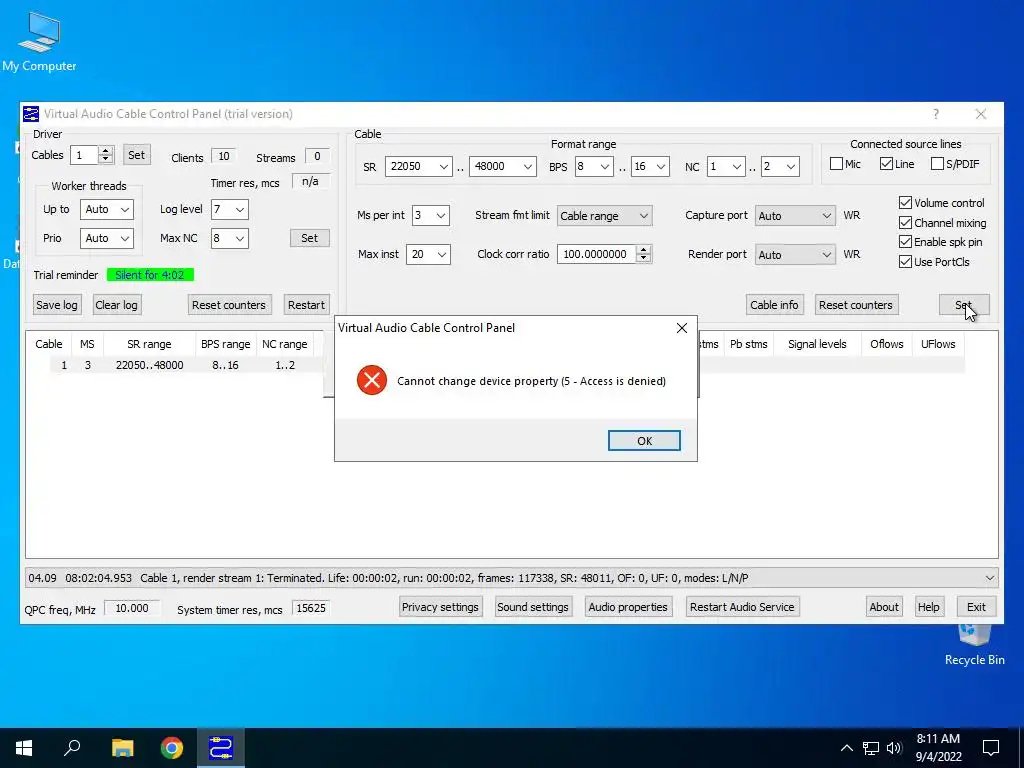Click Clock corr ratio spinner arrows

click(x=644, y=254)
